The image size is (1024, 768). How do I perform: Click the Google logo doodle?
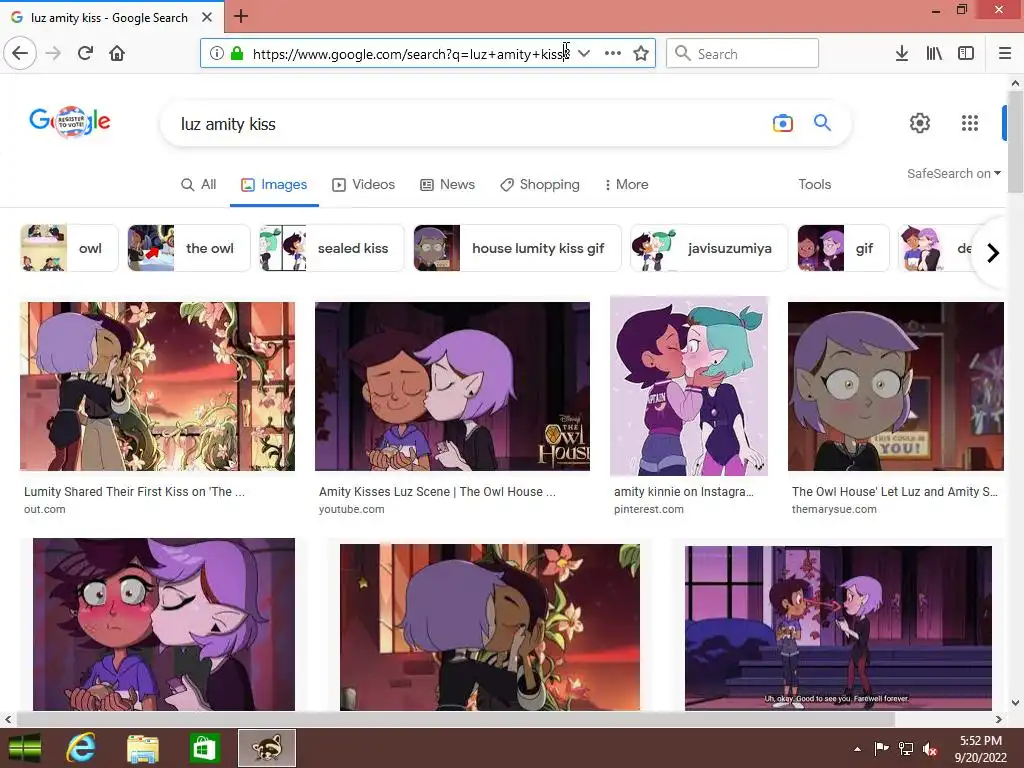click(70, 121)
